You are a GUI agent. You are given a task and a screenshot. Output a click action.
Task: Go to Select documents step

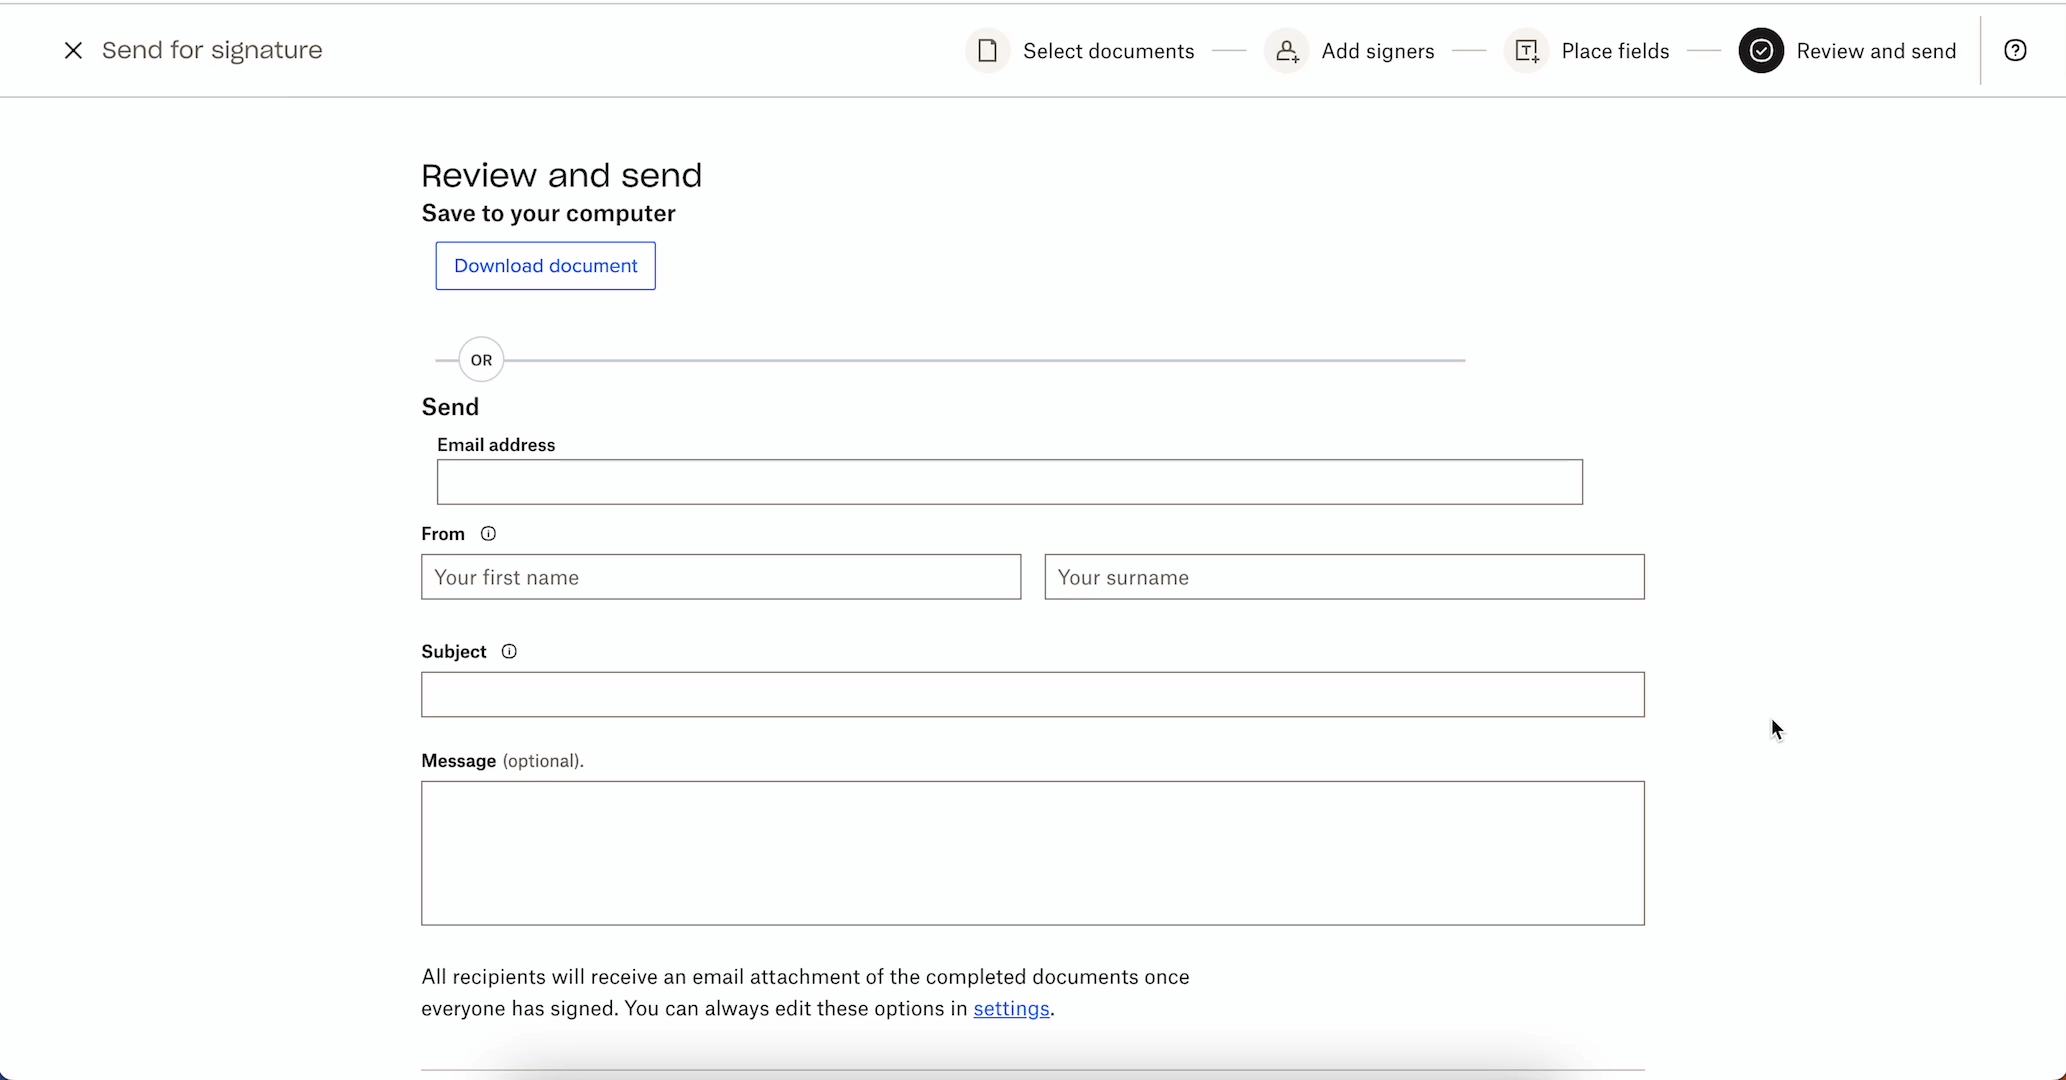click(x=1108, y=51)
